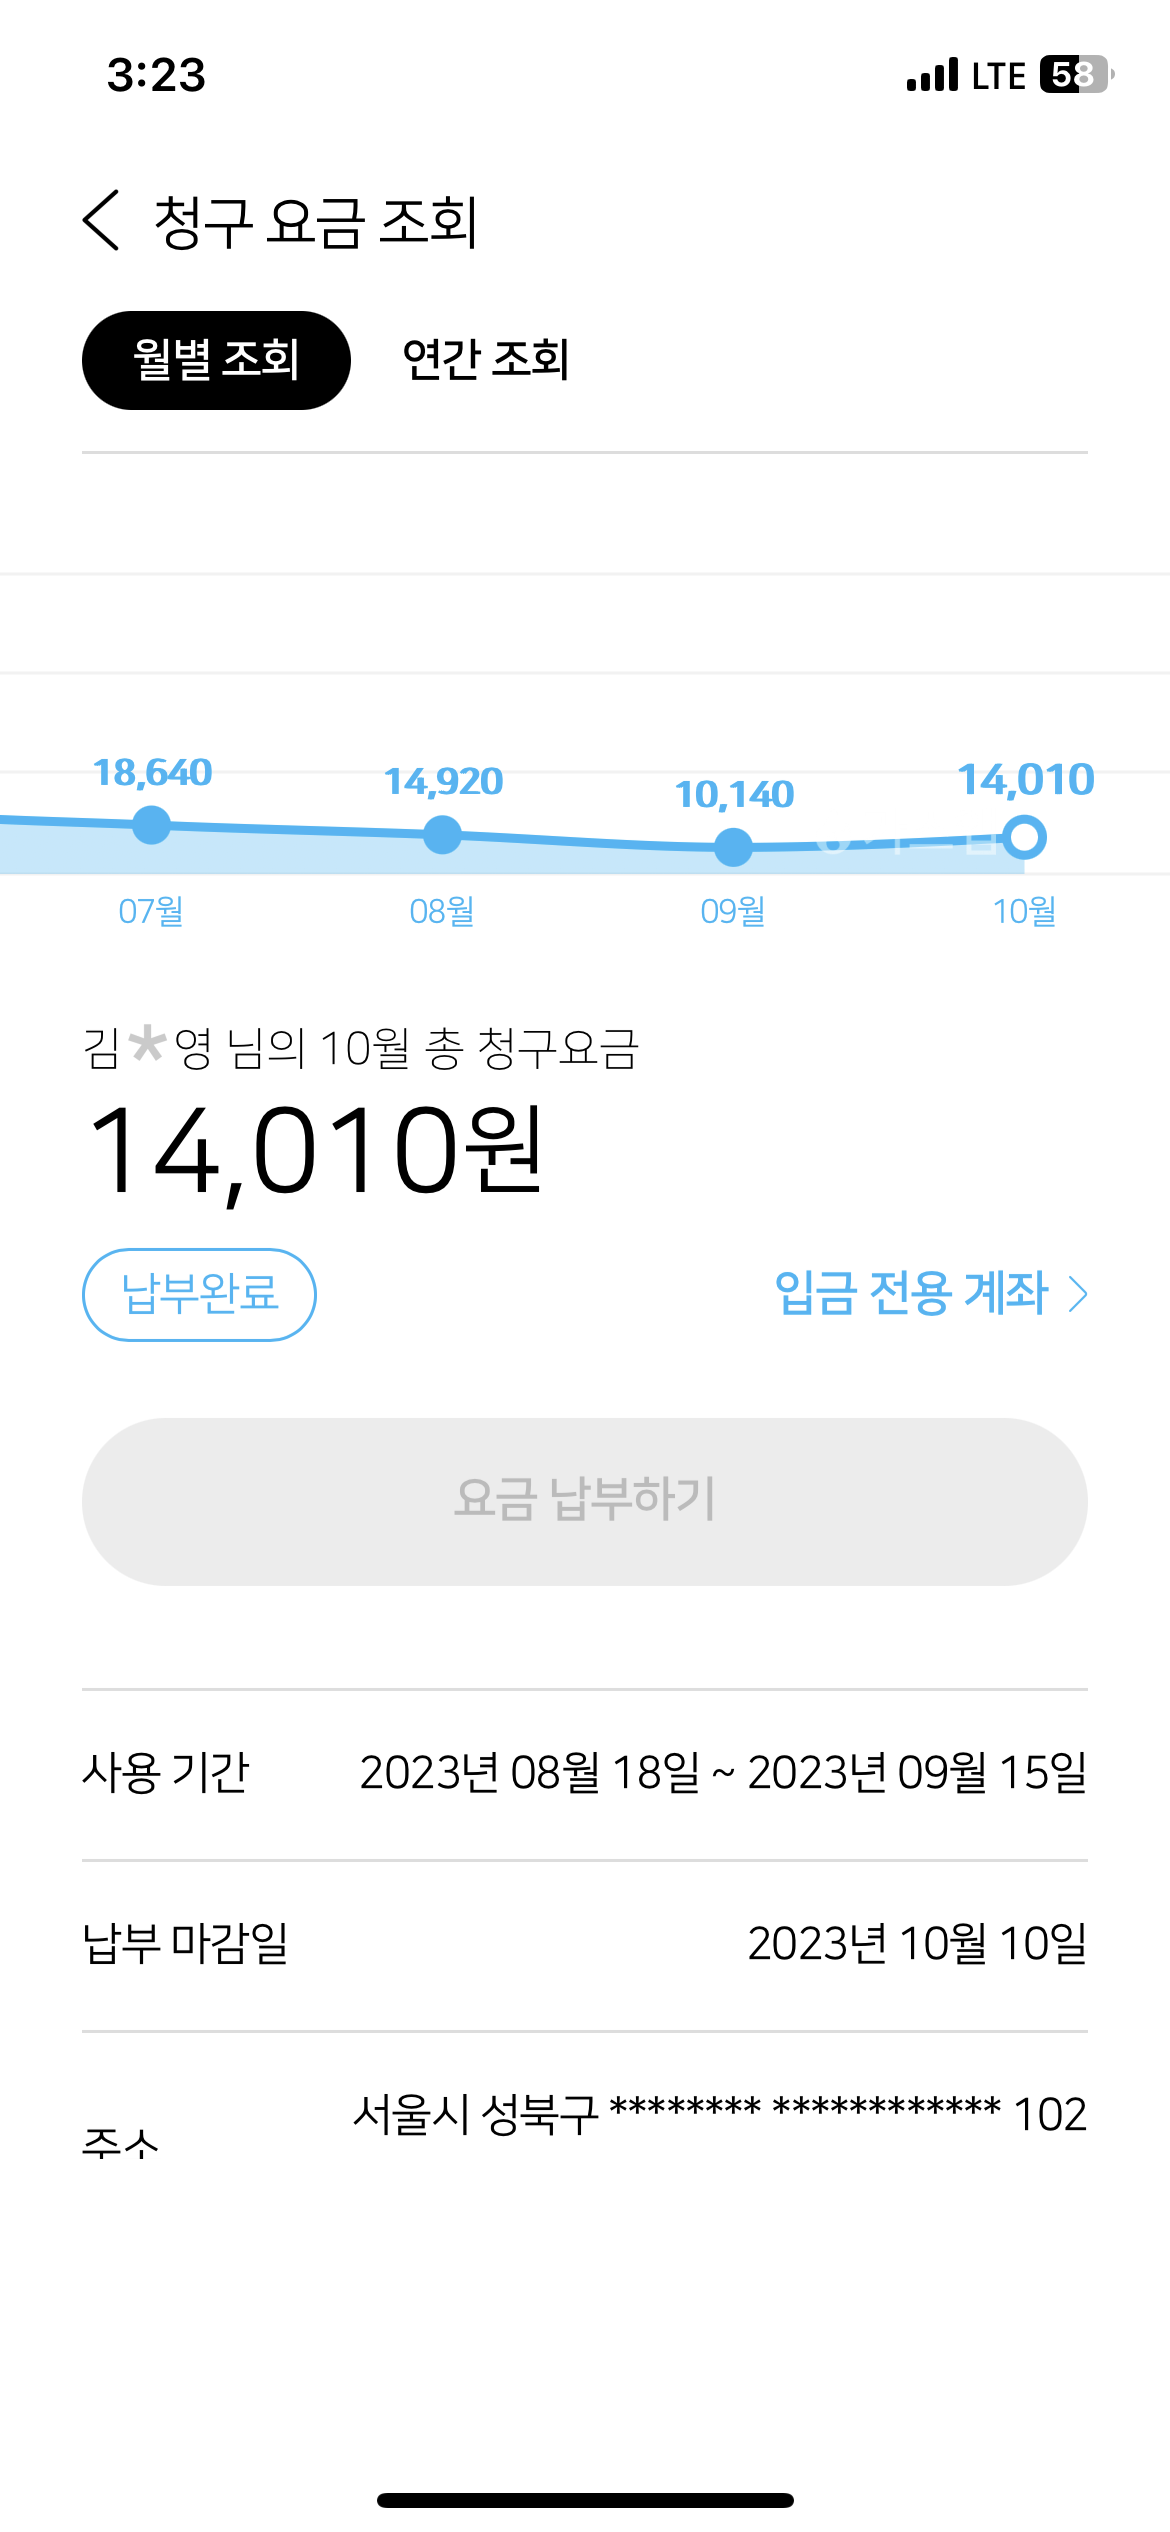
Task: Tap the 14,920 chart value label
Action: pos(444,782)
